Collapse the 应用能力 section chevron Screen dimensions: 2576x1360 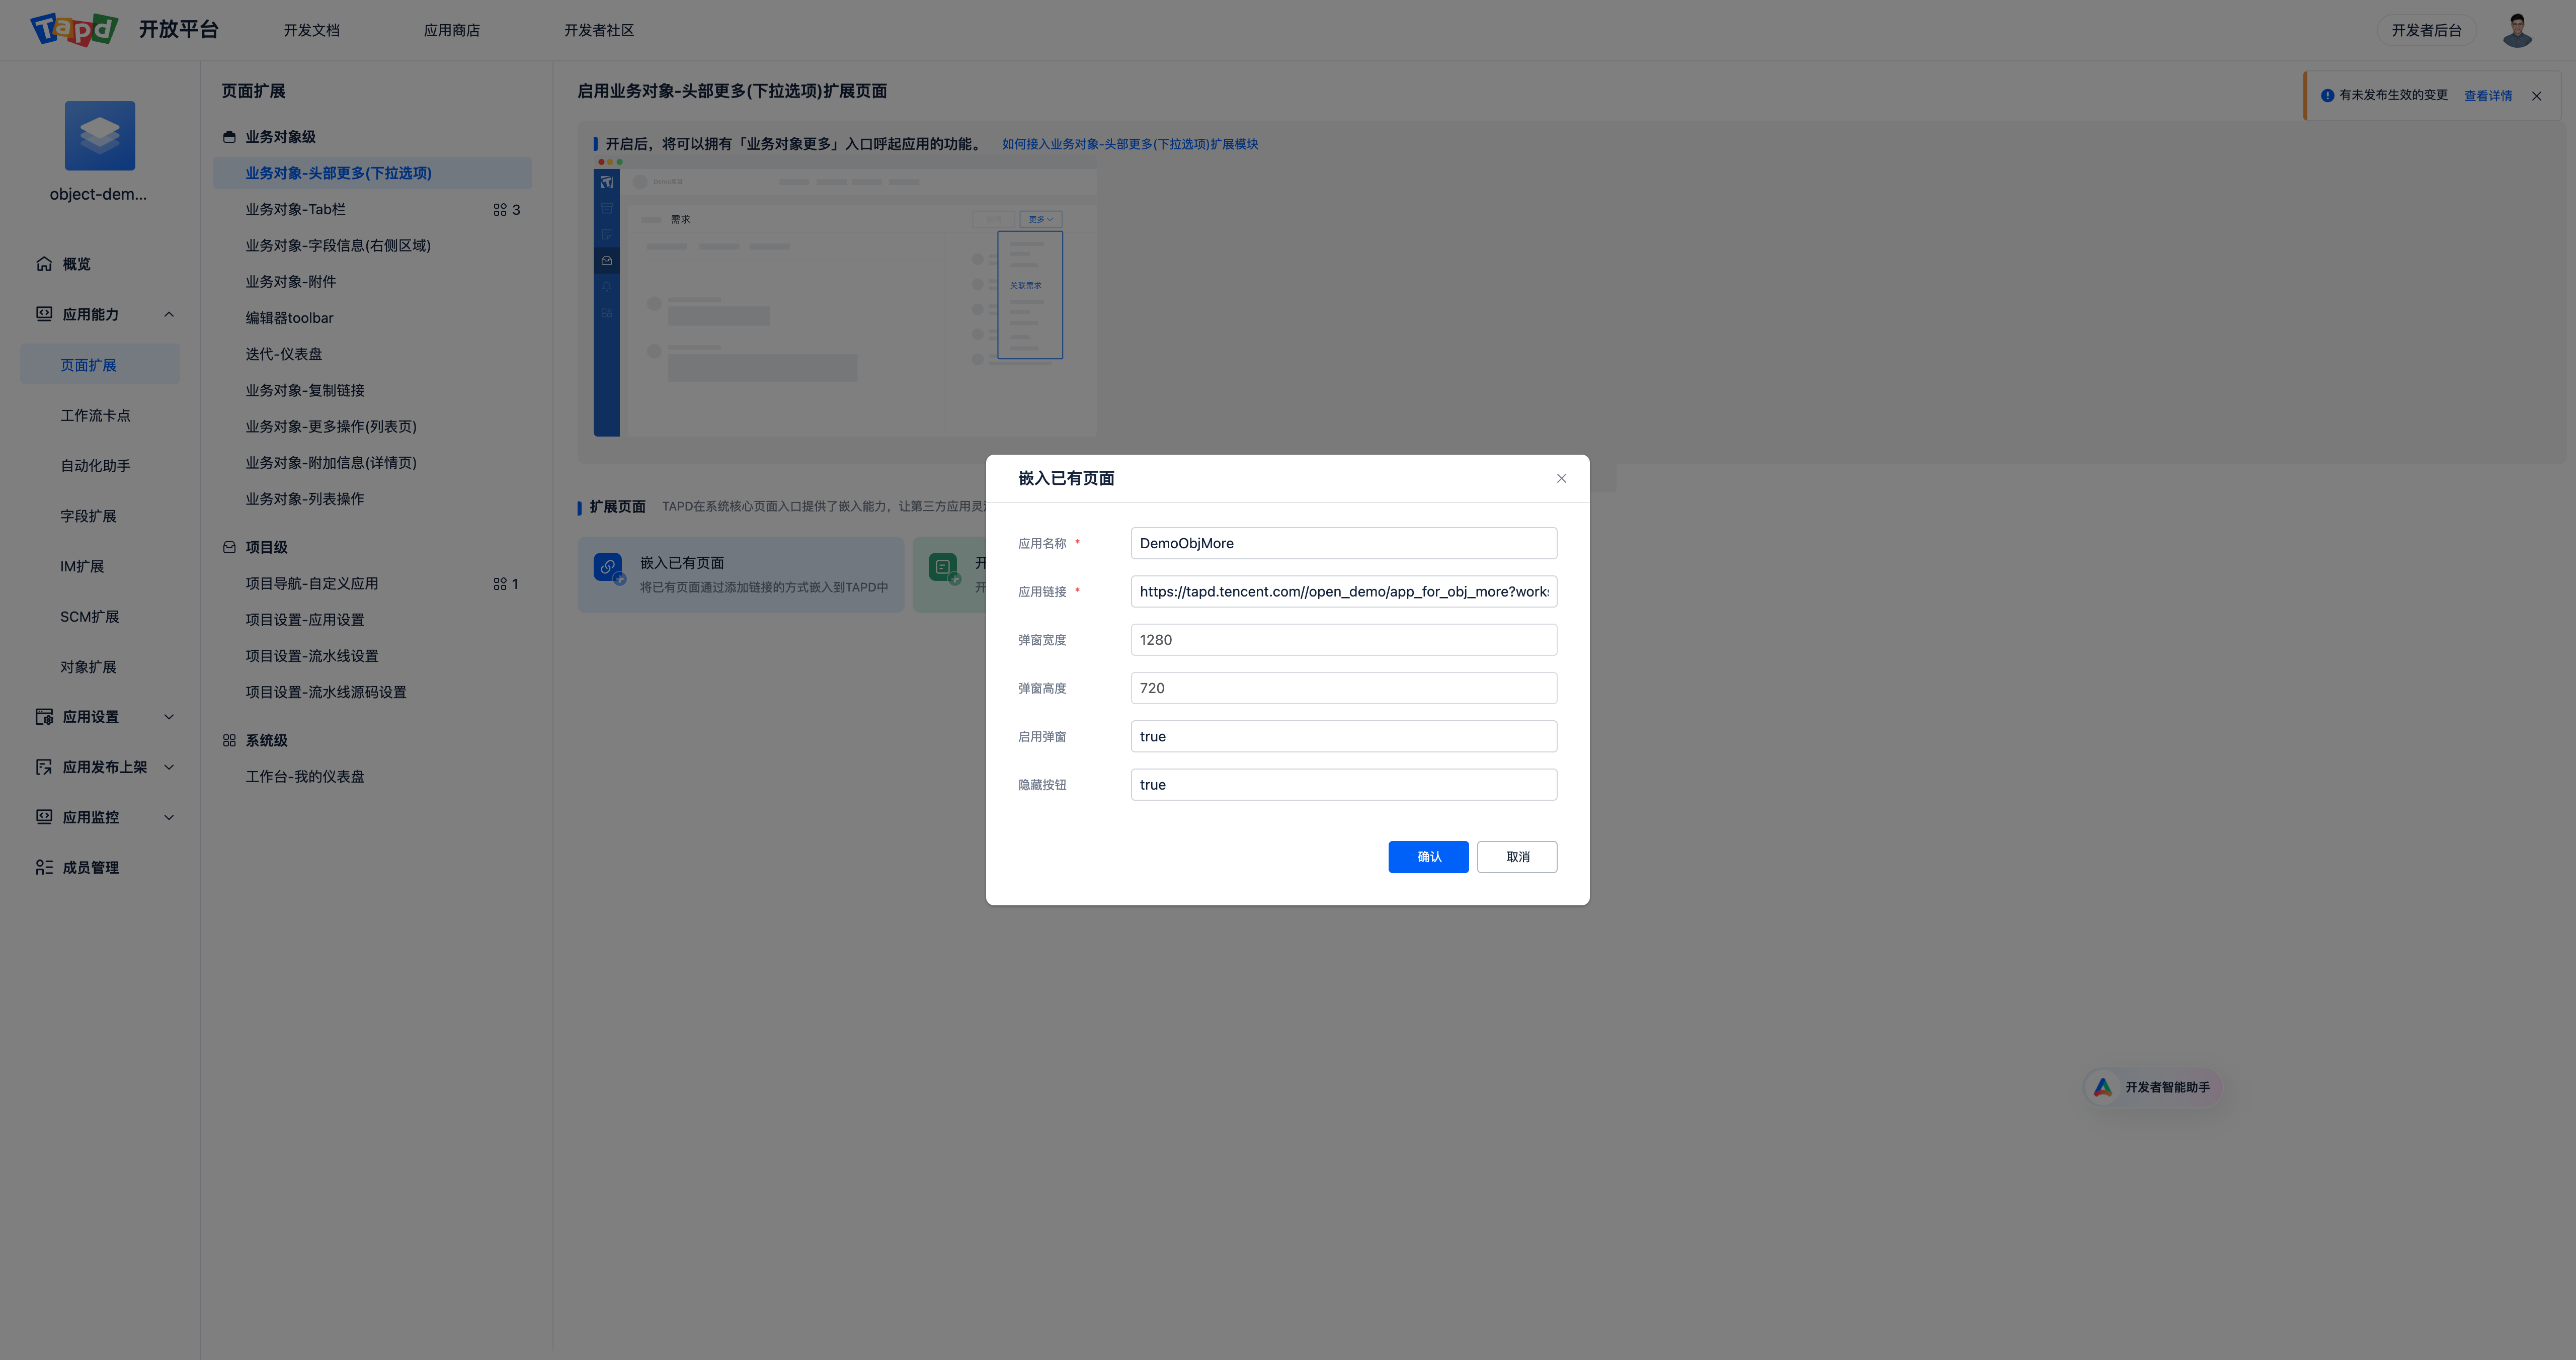[x=169, y=314]
